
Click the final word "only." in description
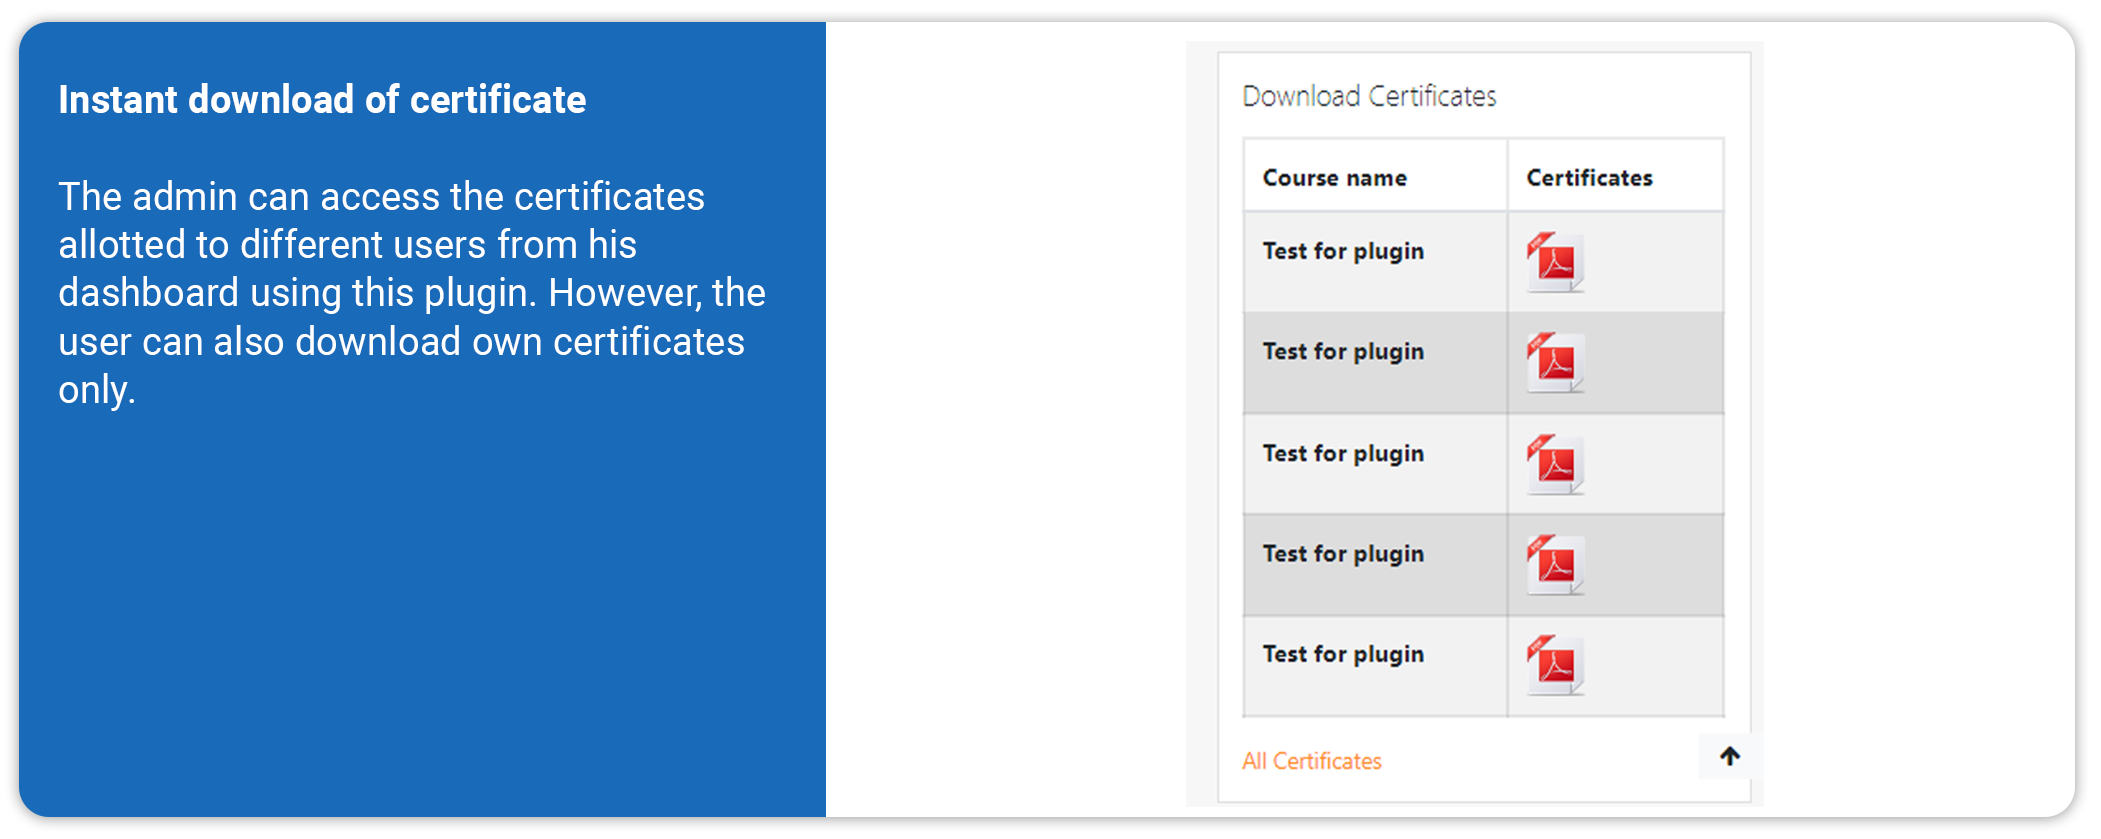coord(96,390)
